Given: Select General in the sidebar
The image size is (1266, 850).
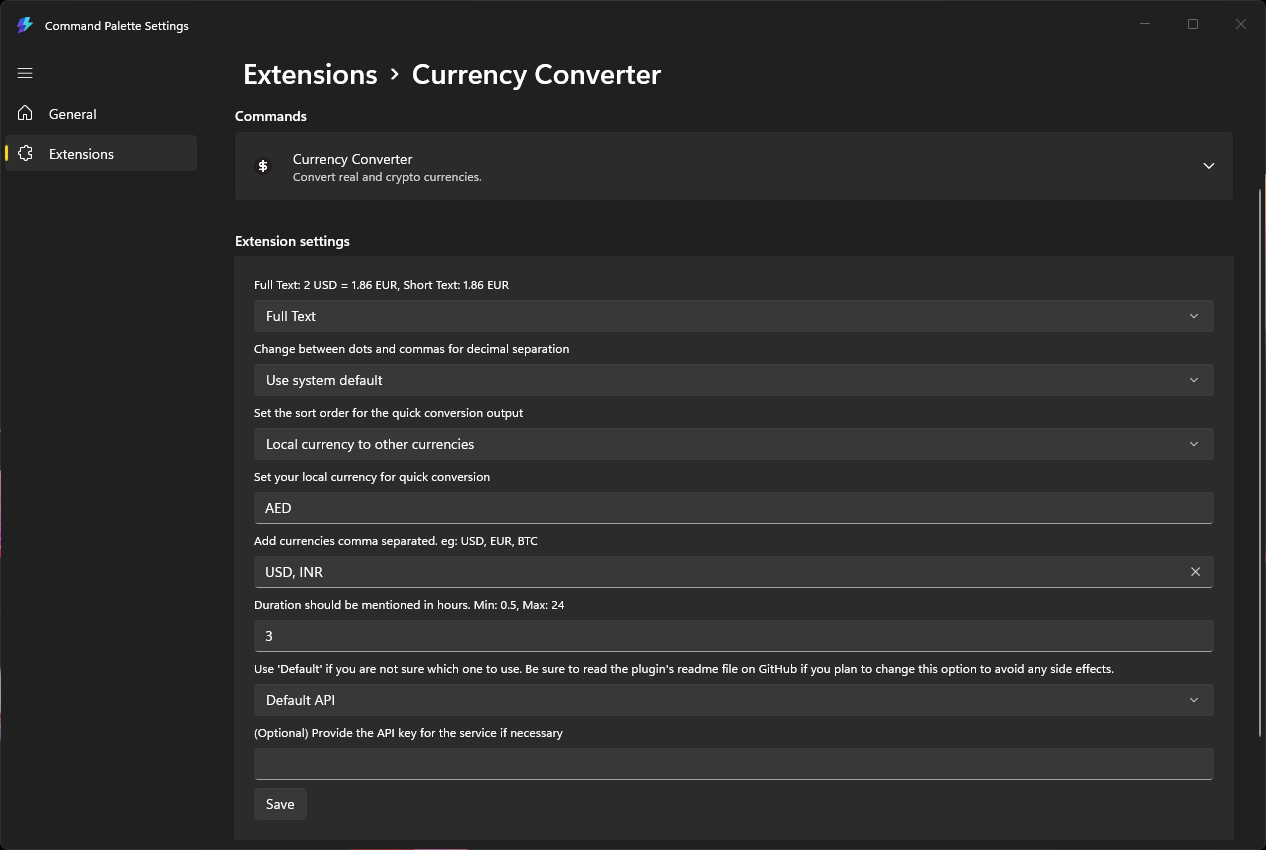Looking at the screenshot, I should 100,113.
